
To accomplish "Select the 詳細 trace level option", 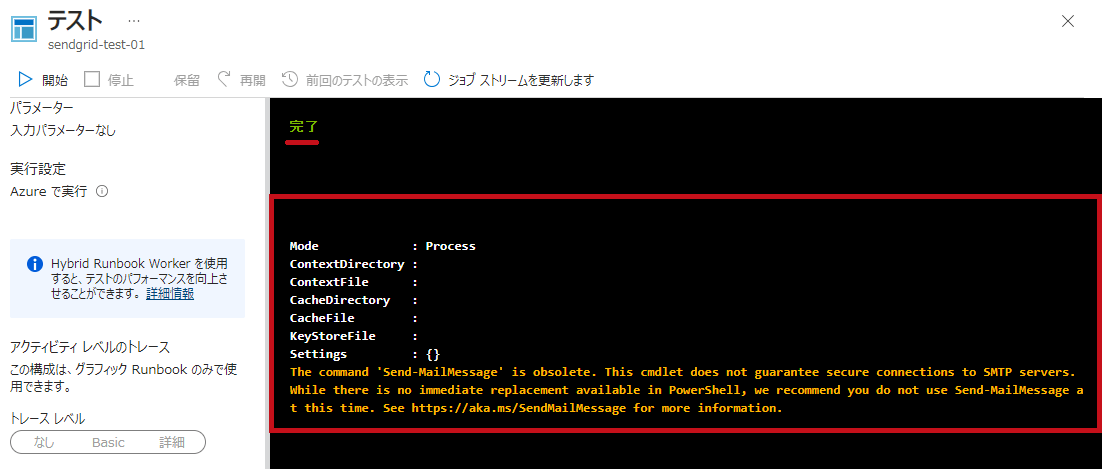I will pyautogui.click(x=171, y=442).
